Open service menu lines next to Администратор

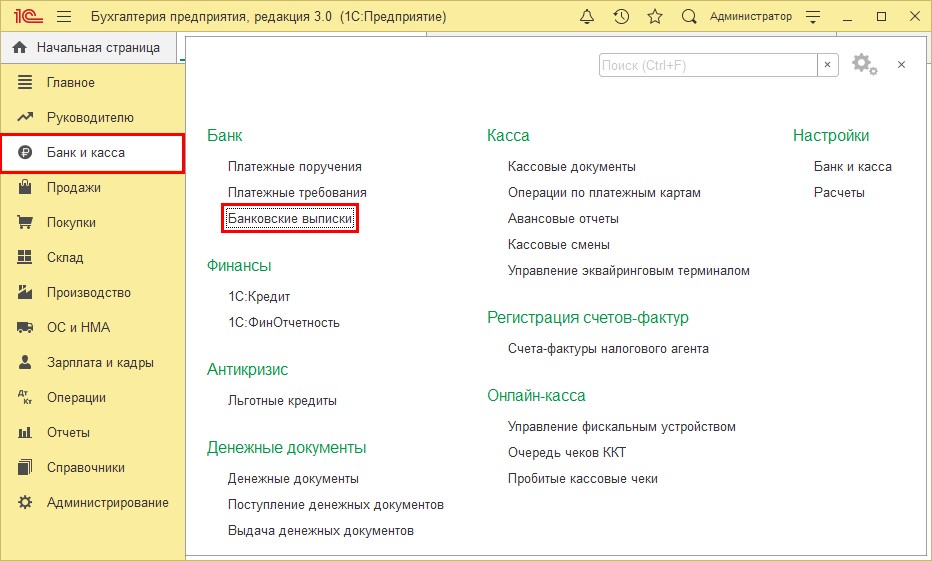pos(813,17)
